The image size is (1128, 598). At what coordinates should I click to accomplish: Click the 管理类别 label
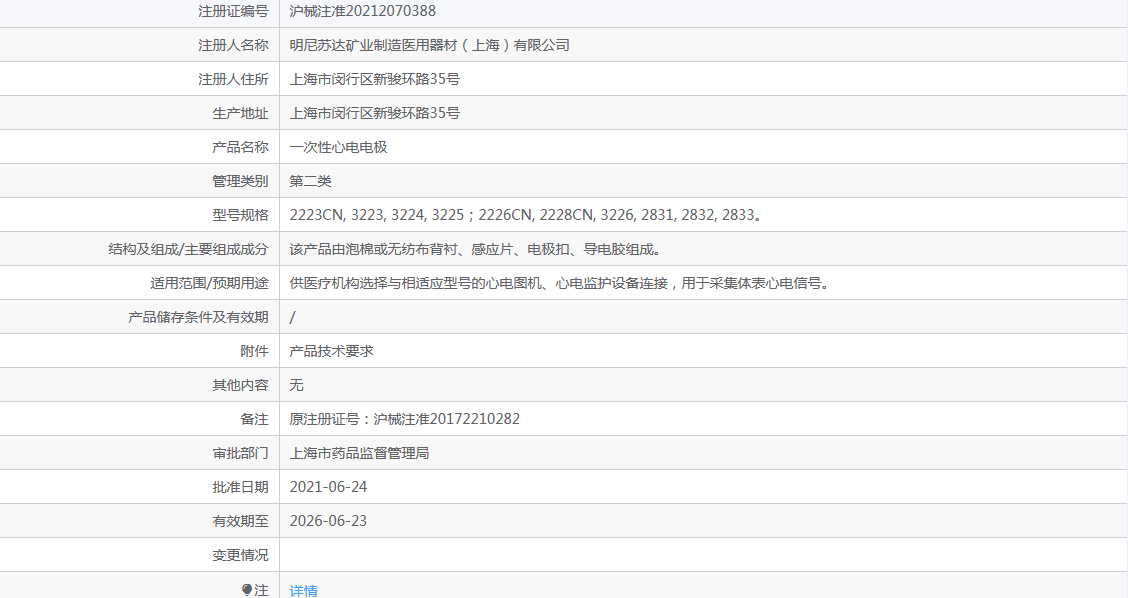240,181
